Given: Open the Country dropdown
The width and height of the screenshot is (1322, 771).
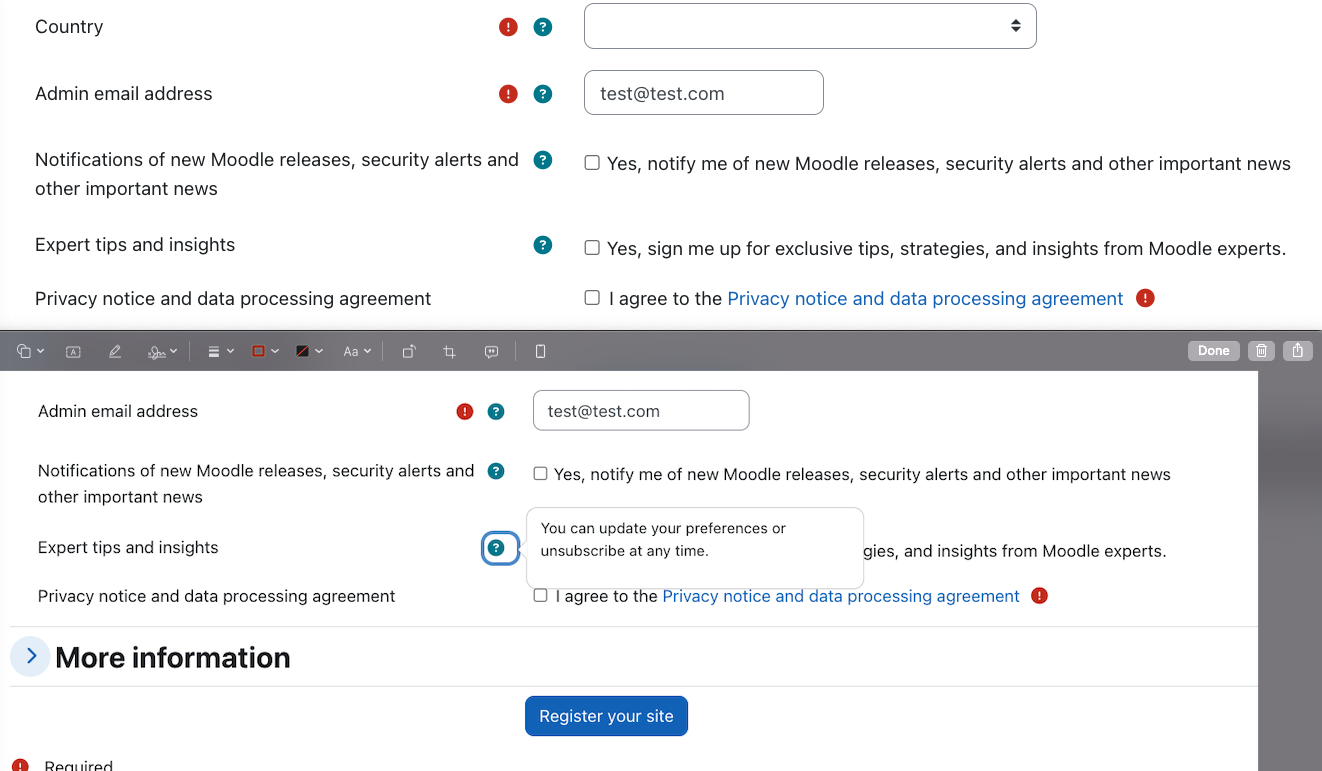Looking at the screenshot, I should point(810,26).
